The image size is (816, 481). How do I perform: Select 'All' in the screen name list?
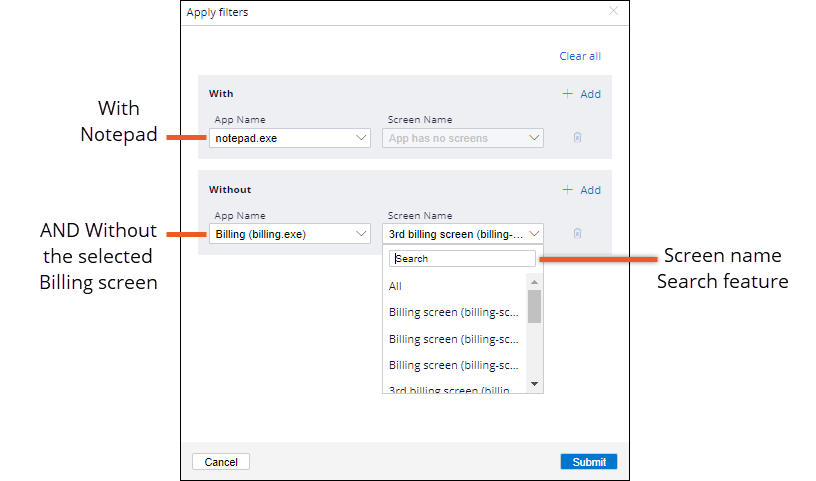pos(395,287)
